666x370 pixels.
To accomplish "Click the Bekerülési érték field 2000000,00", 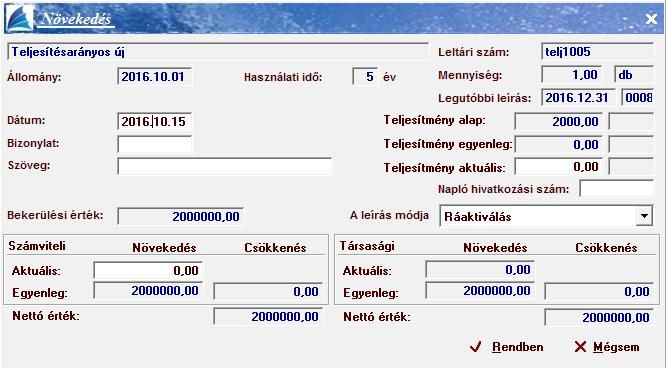I will pyautogui.click(x=181, y=216).
